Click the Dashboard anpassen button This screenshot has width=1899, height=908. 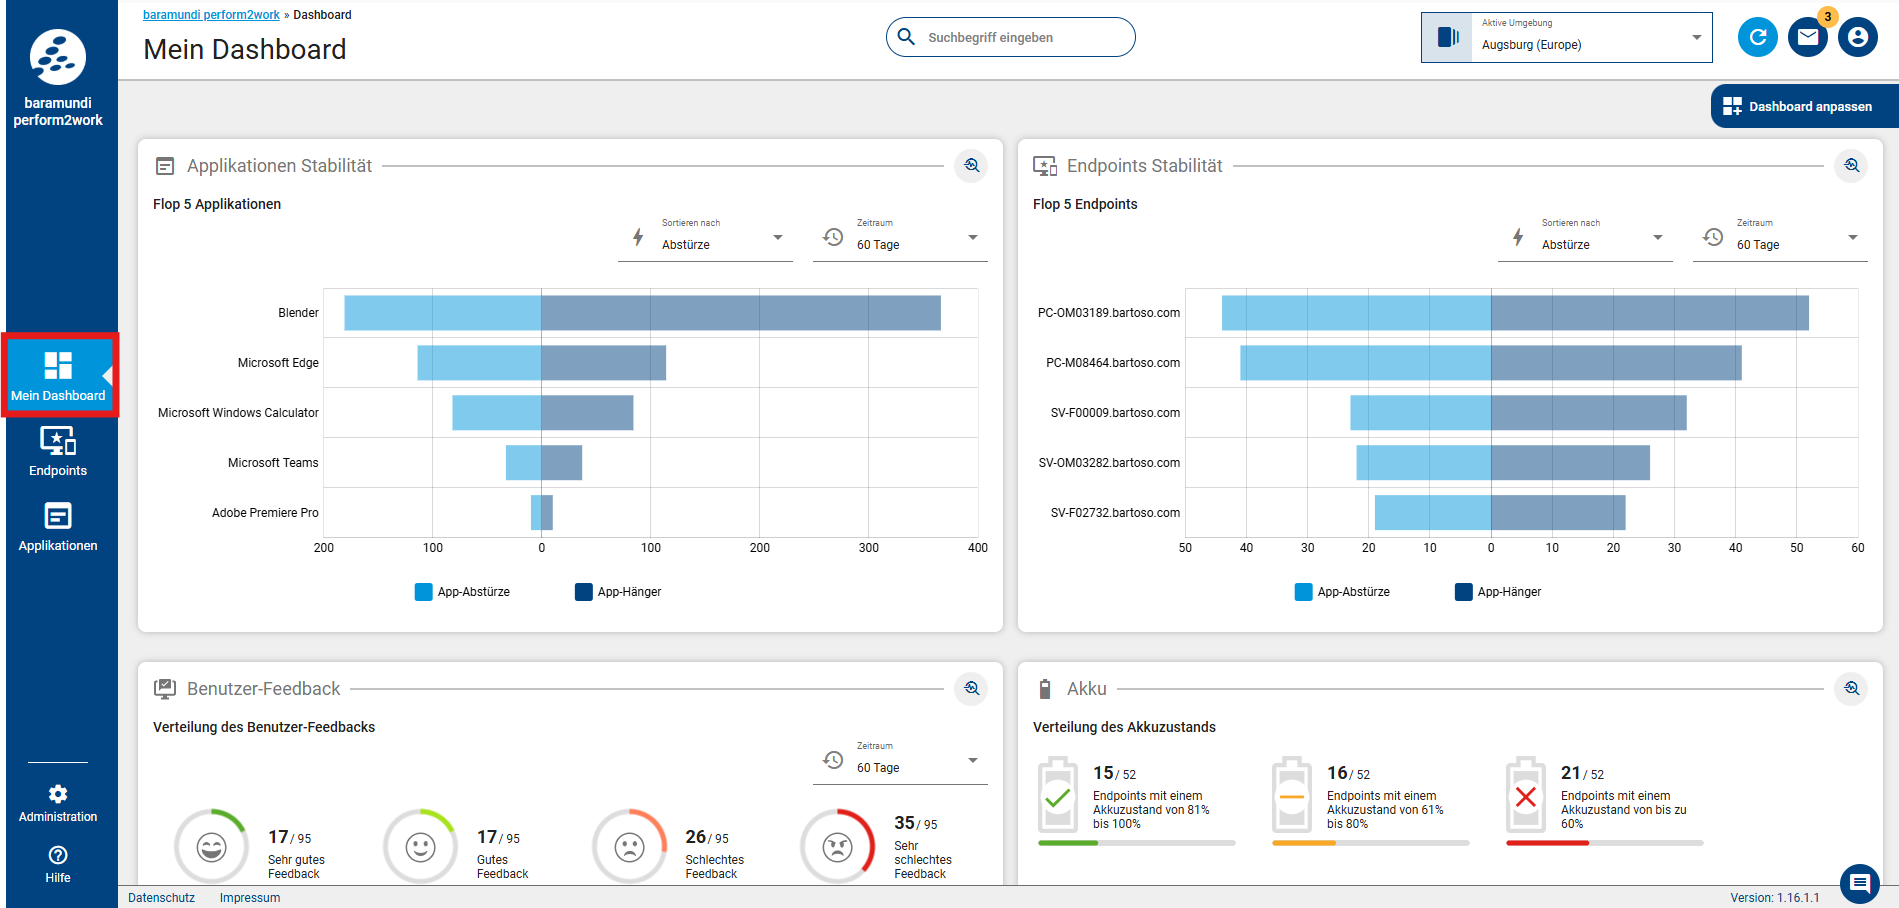[1804, 107]
